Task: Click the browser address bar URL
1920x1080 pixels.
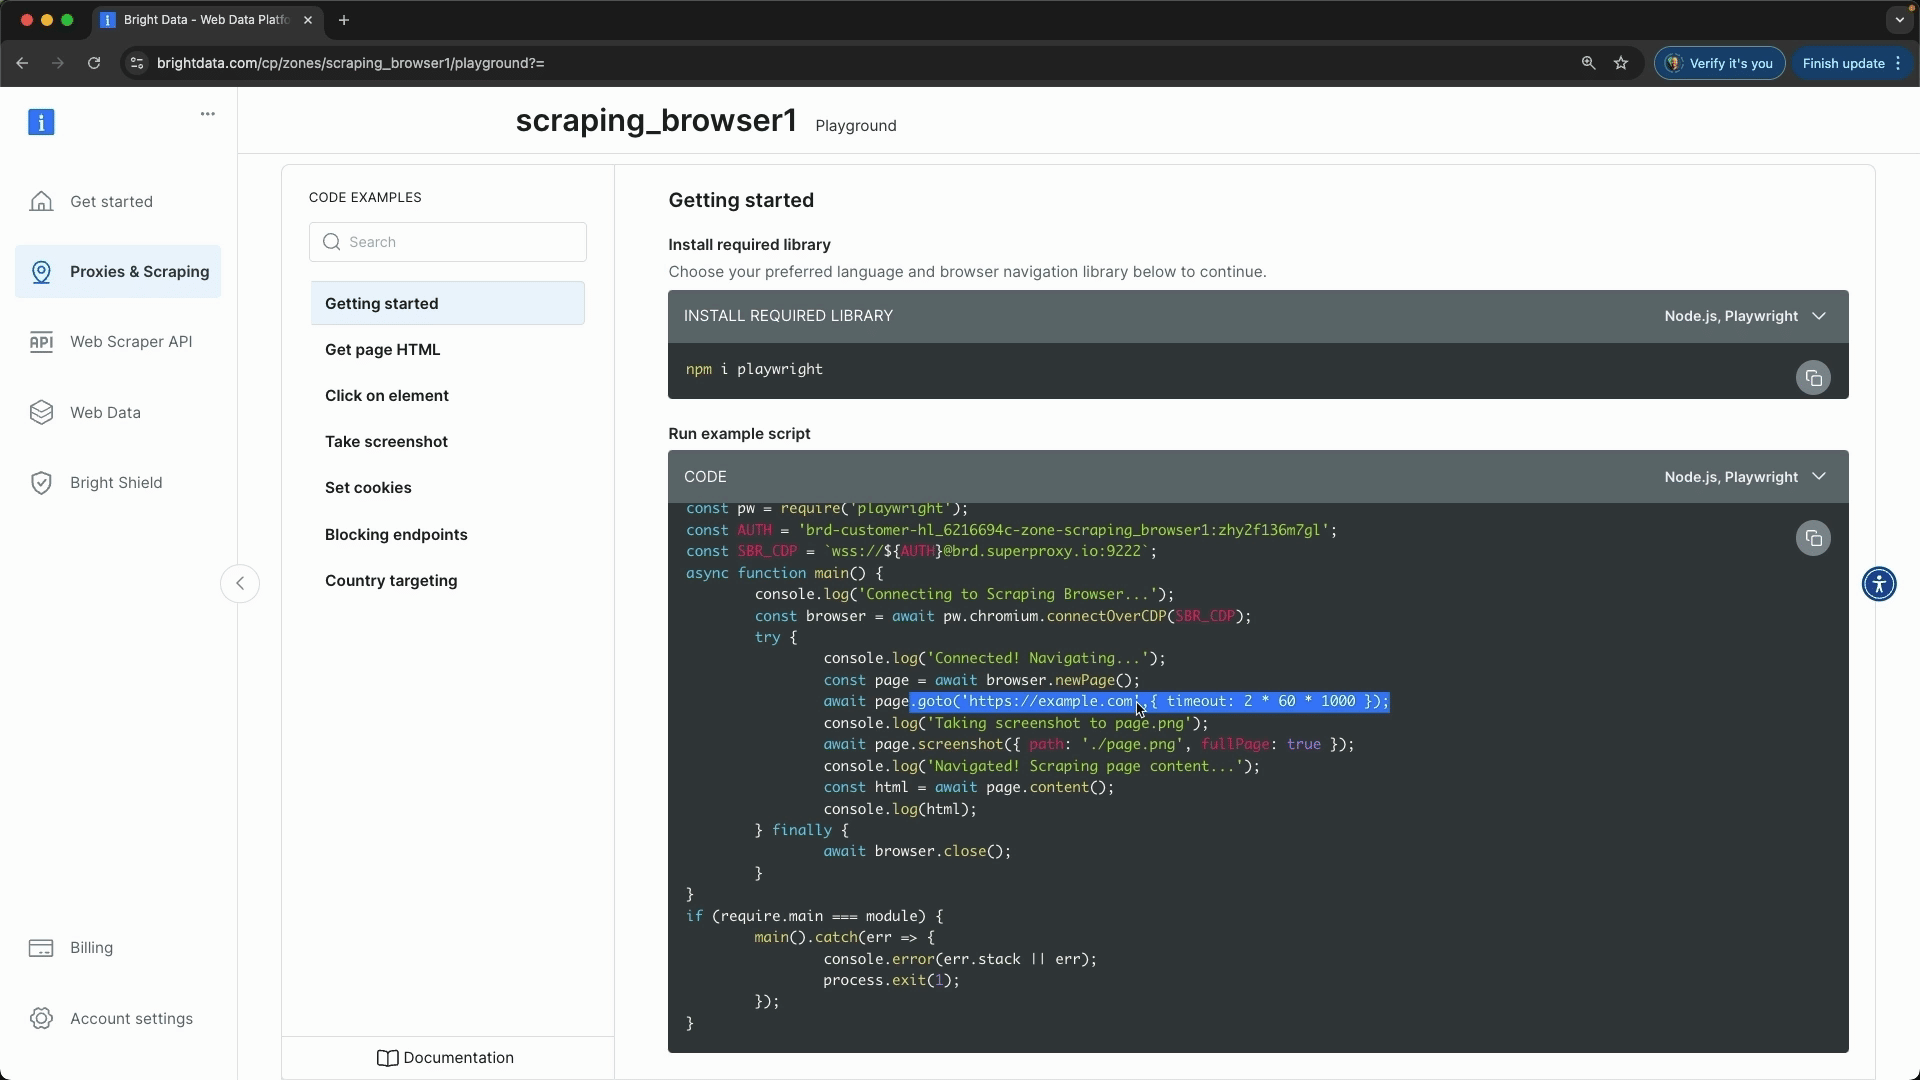Action: tap(351, 63)
